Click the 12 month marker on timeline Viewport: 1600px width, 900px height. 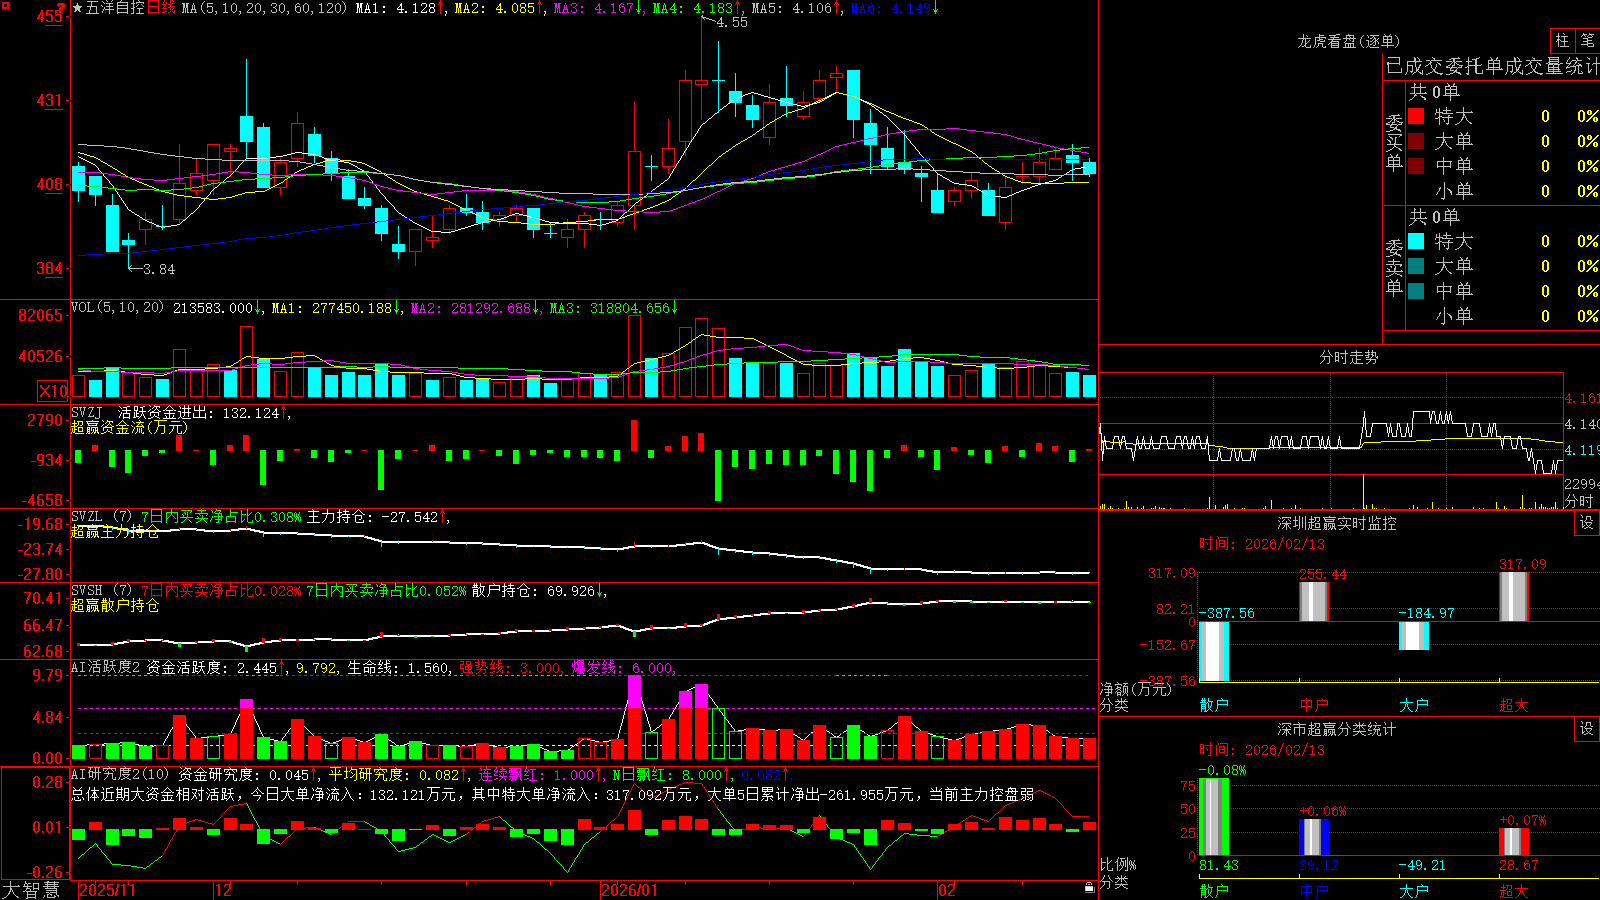click(224, 890)
